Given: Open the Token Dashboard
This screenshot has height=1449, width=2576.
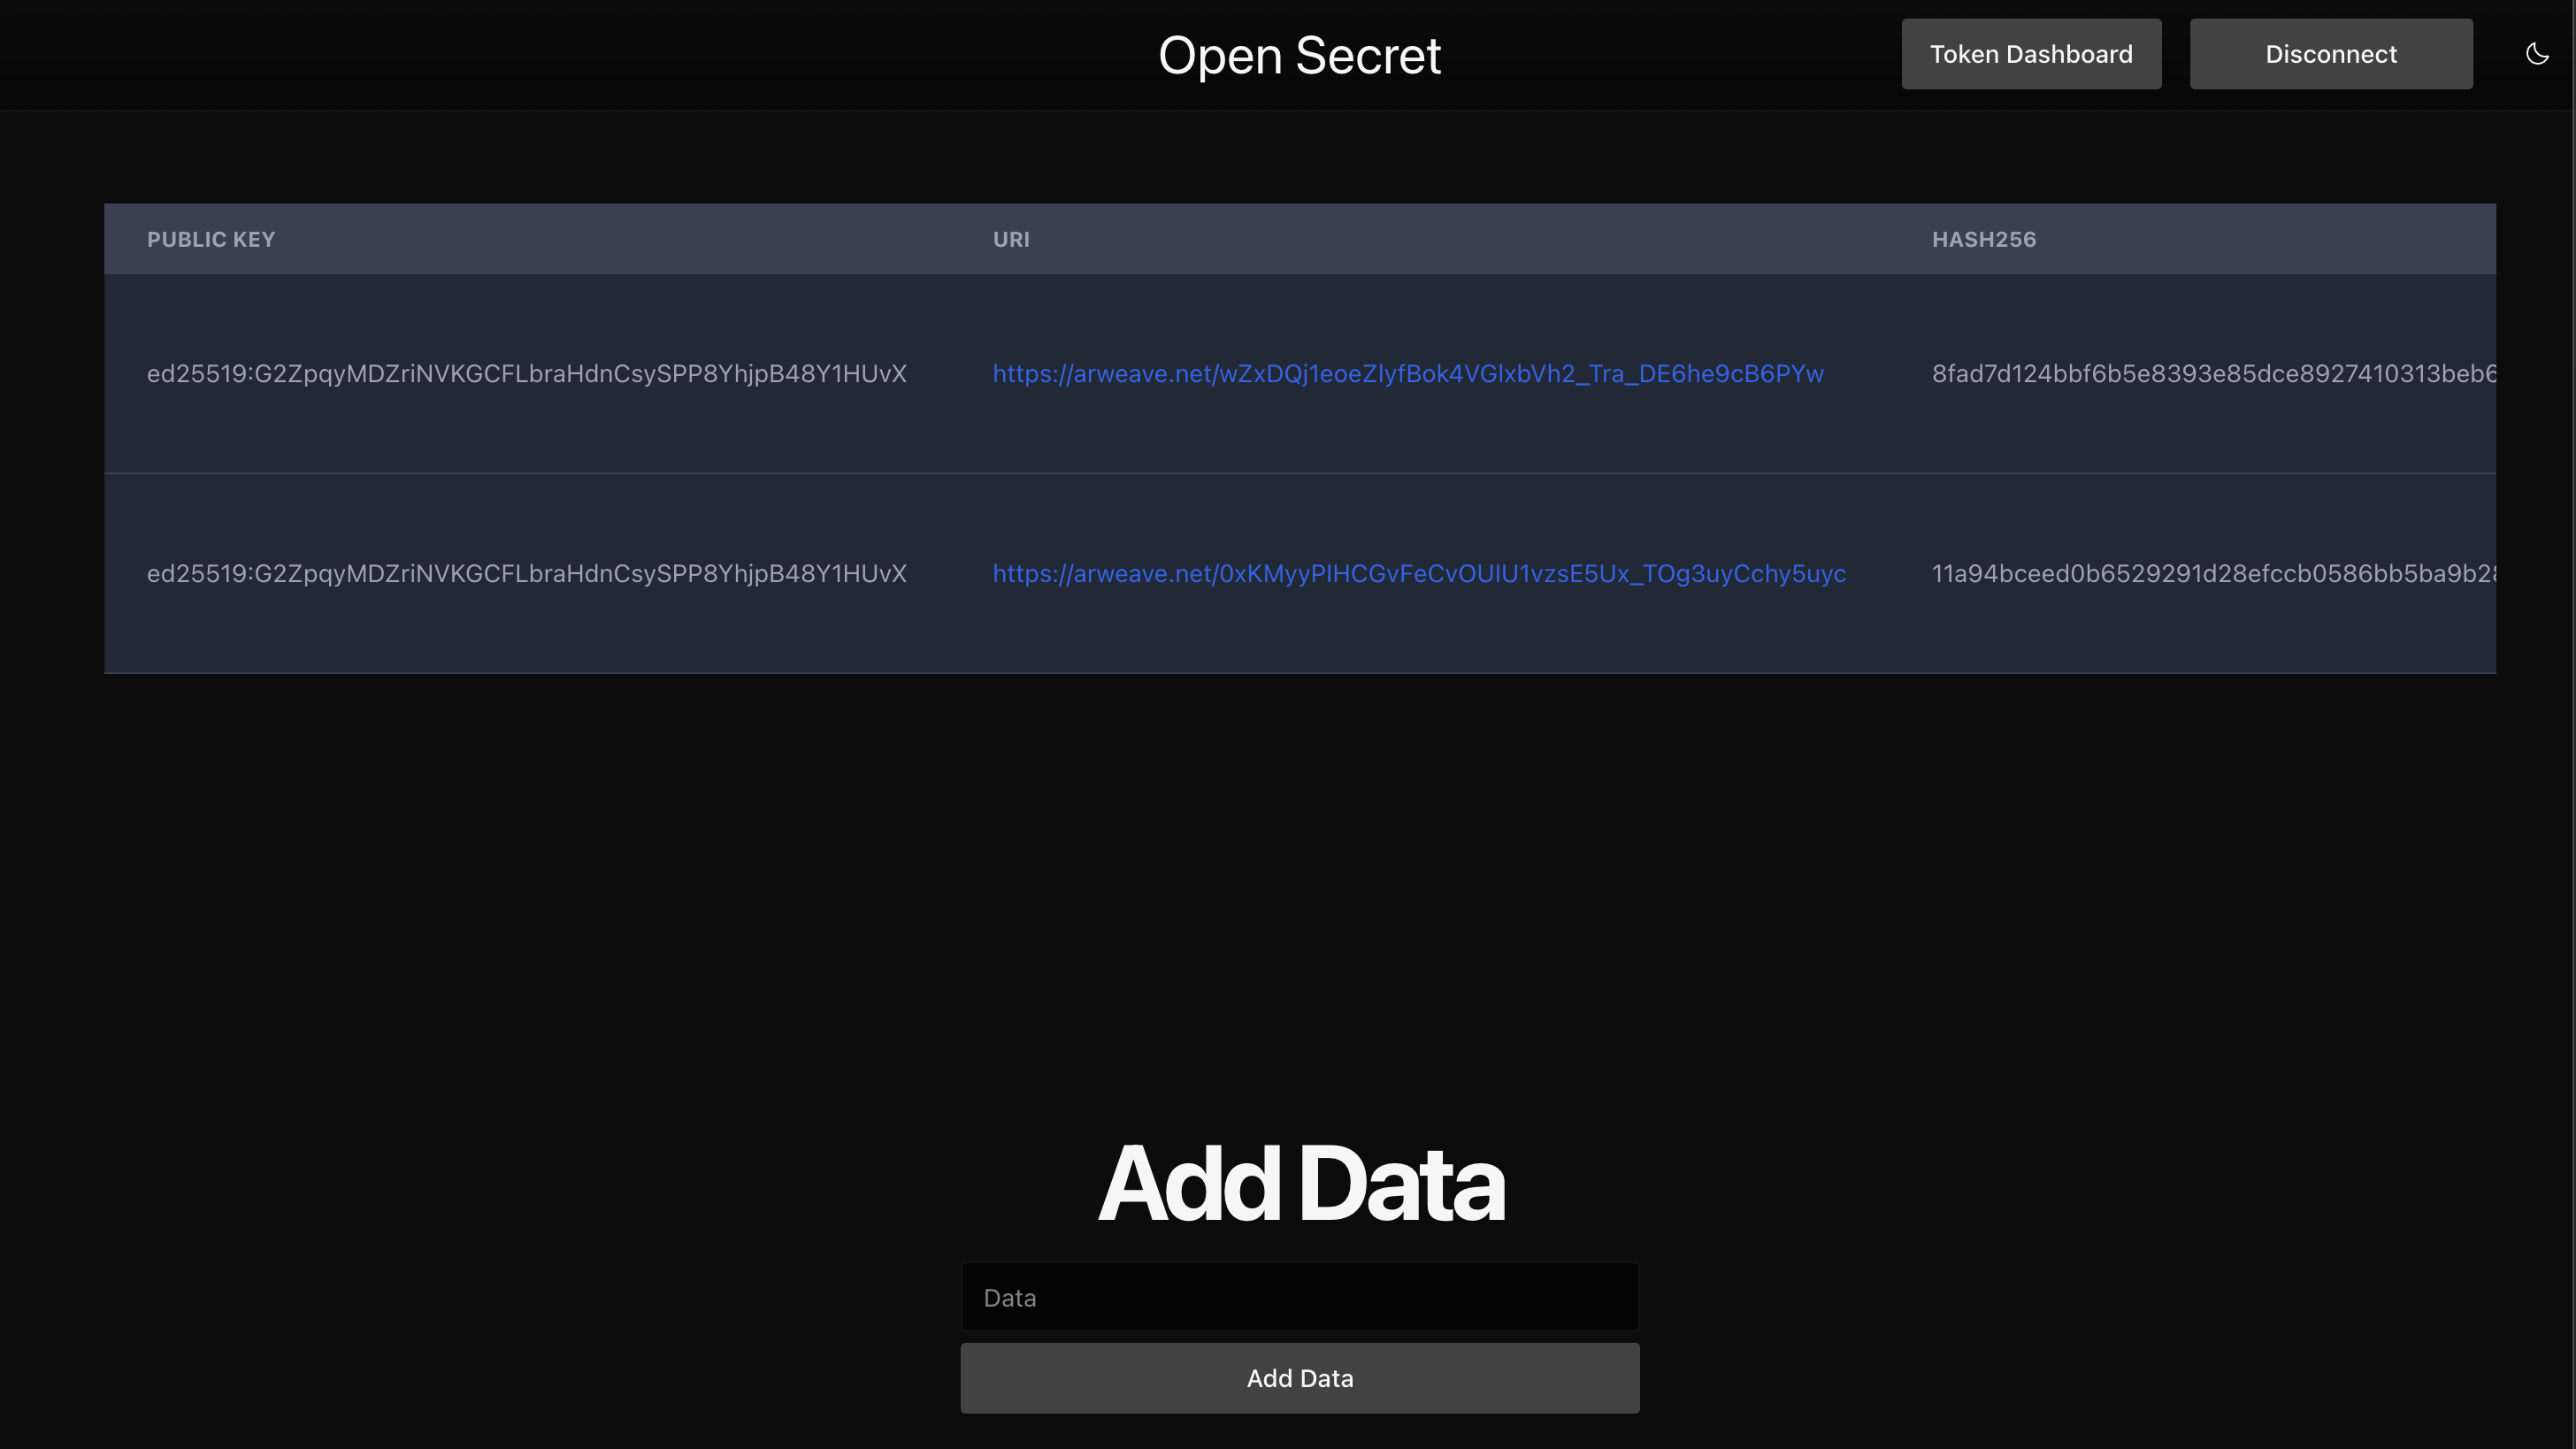Looking at the screenshot, I should [2030, 54].
